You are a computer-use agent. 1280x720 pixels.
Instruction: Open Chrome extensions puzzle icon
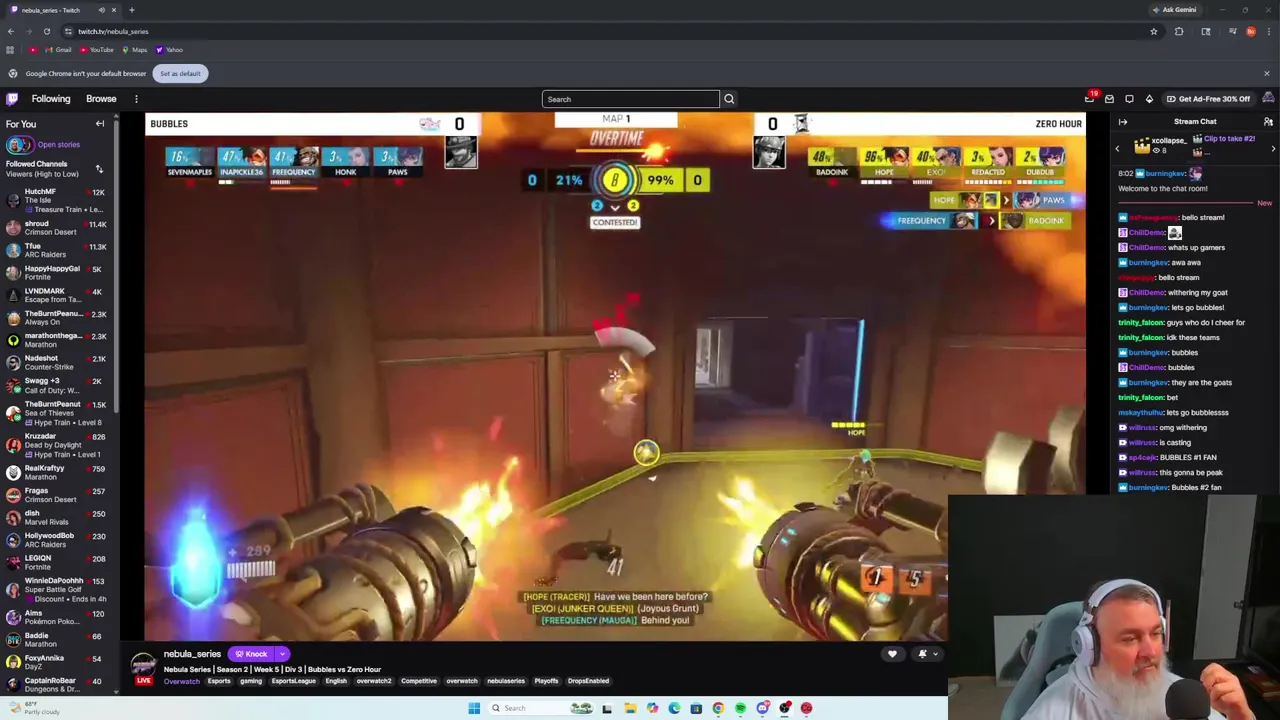coord(1179,31)
